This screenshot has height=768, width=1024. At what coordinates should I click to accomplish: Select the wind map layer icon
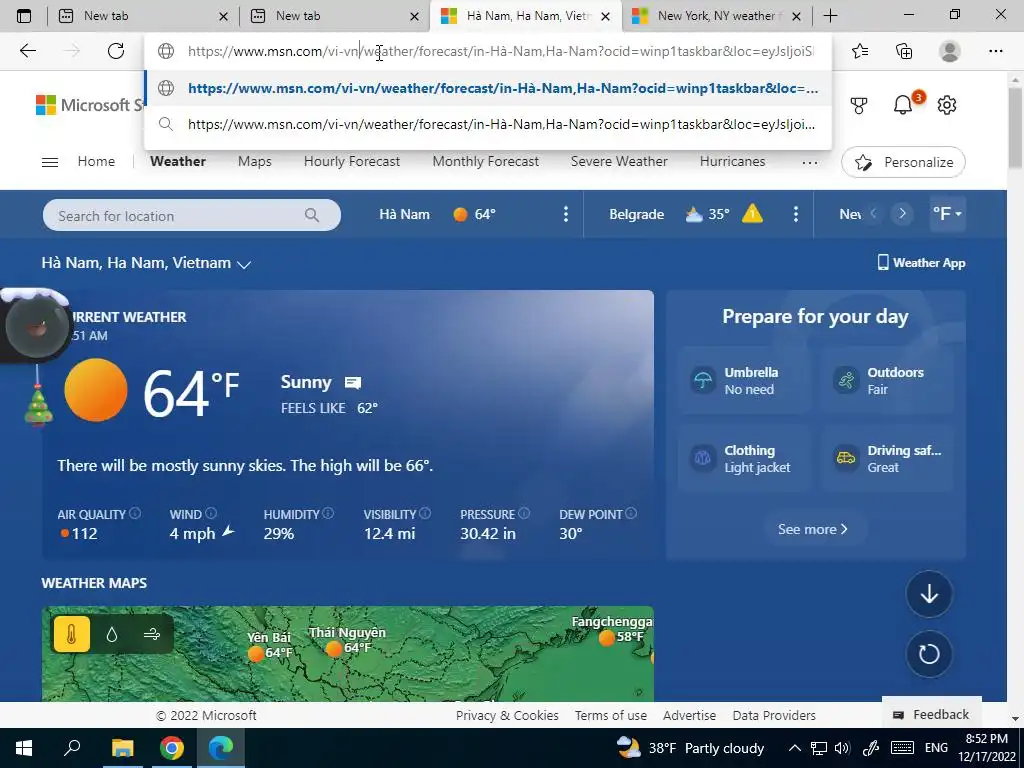[x=152, y=634]
